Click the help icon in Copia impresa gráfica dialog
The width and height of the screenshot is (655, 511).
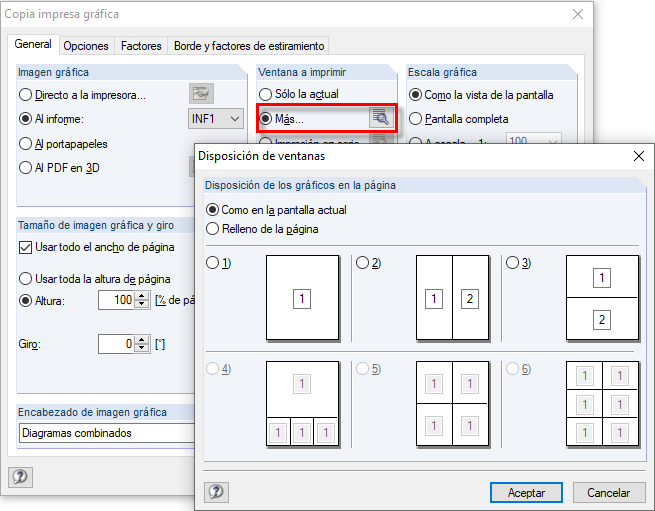pyautogui.click(x=21, y=477)
